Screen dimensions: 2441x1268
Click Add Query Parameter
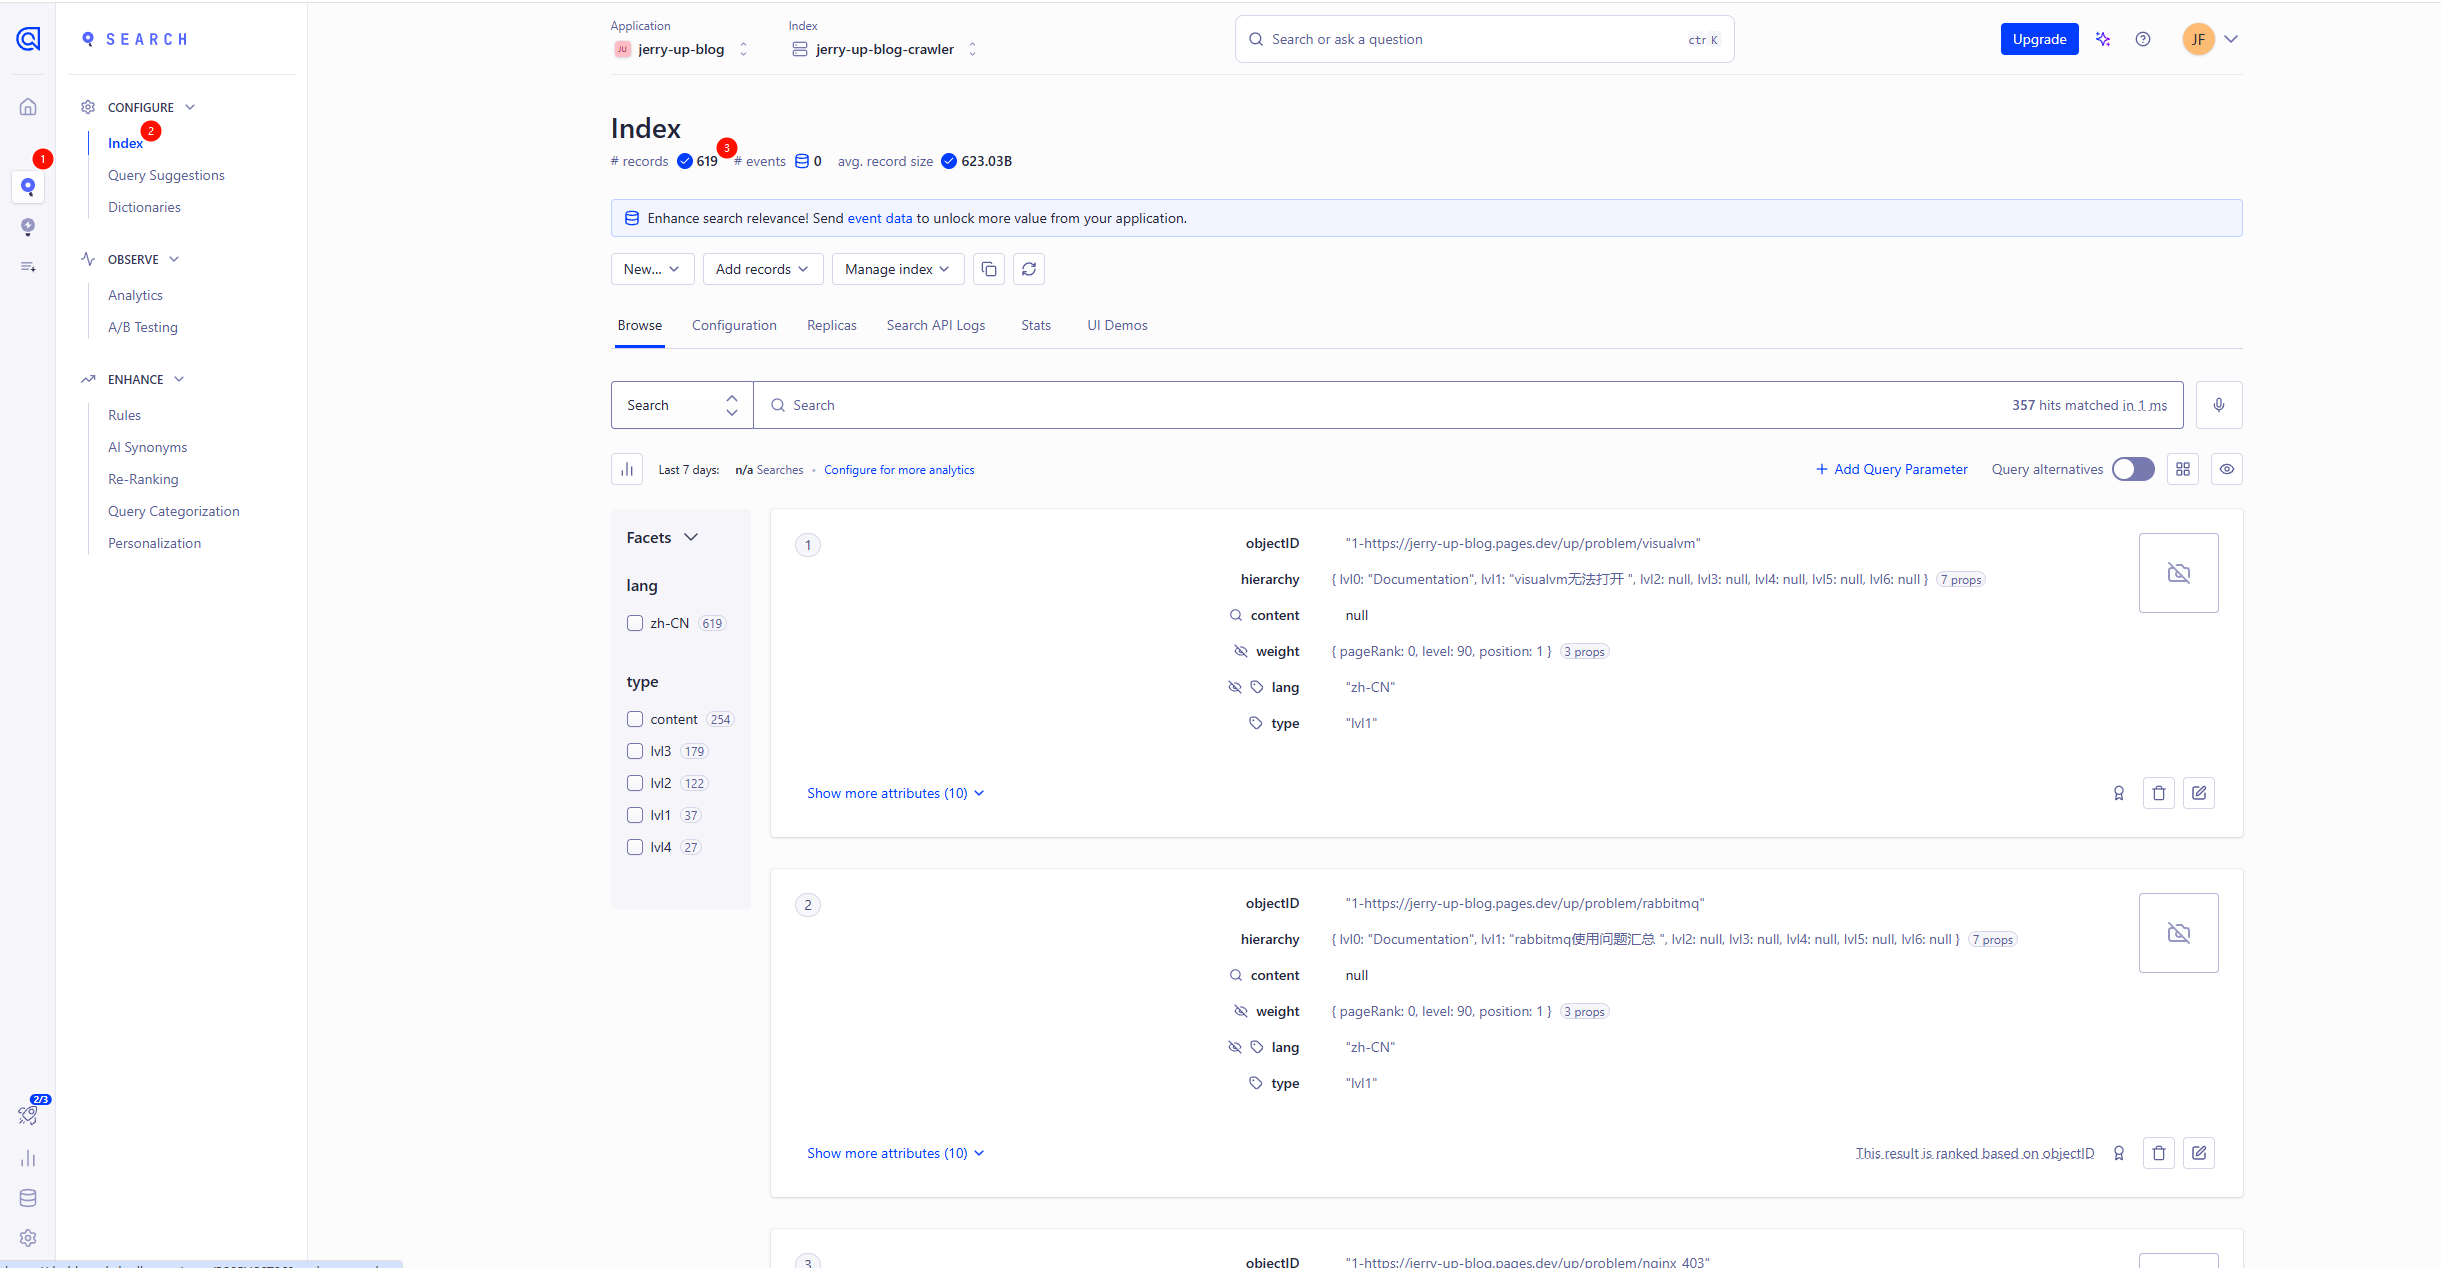point(1891,469)
